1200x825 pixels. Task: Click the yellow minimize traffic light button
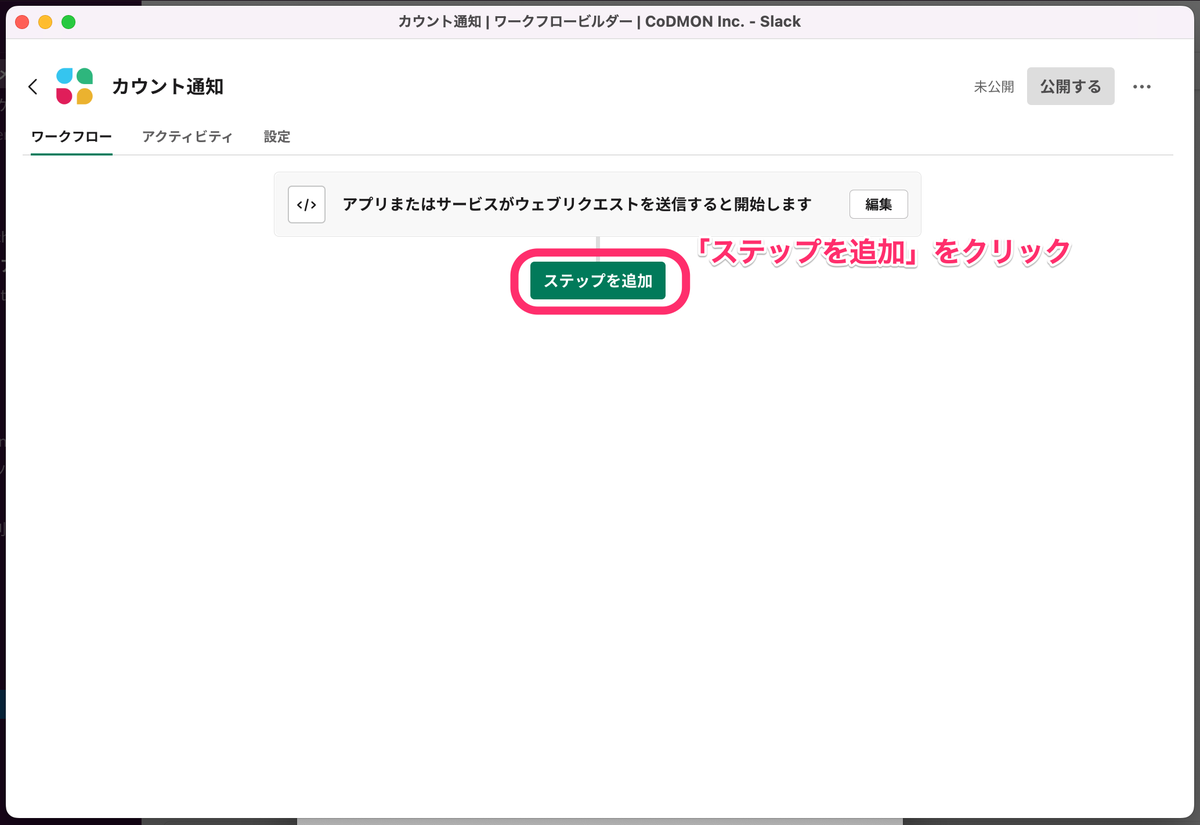coord(44,20)
